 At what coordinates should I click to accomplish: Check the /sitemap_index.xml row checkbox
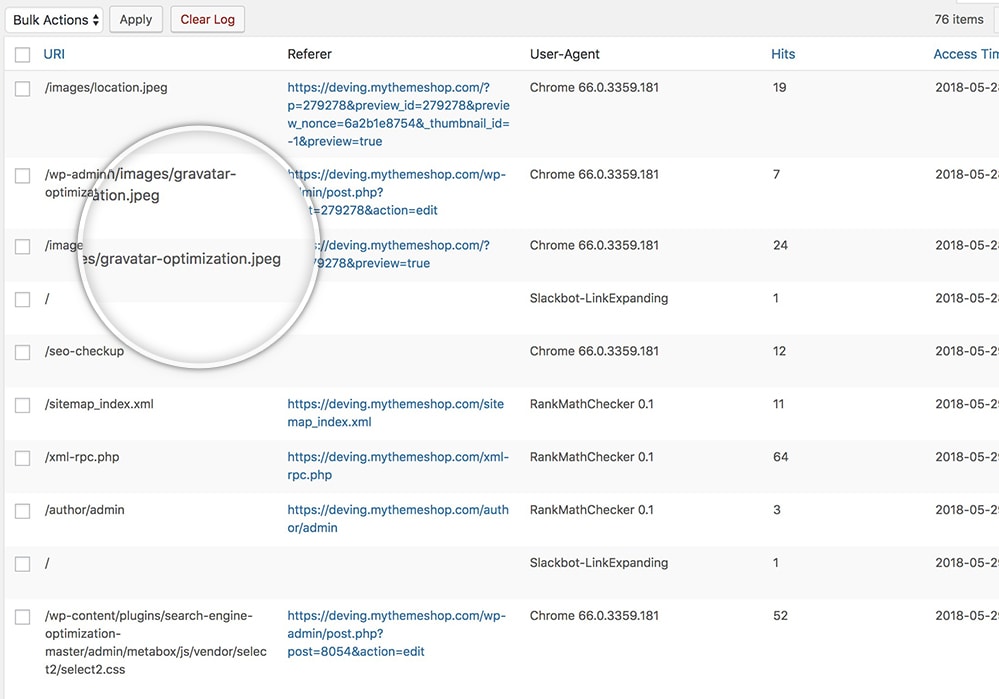pos(22,404)
